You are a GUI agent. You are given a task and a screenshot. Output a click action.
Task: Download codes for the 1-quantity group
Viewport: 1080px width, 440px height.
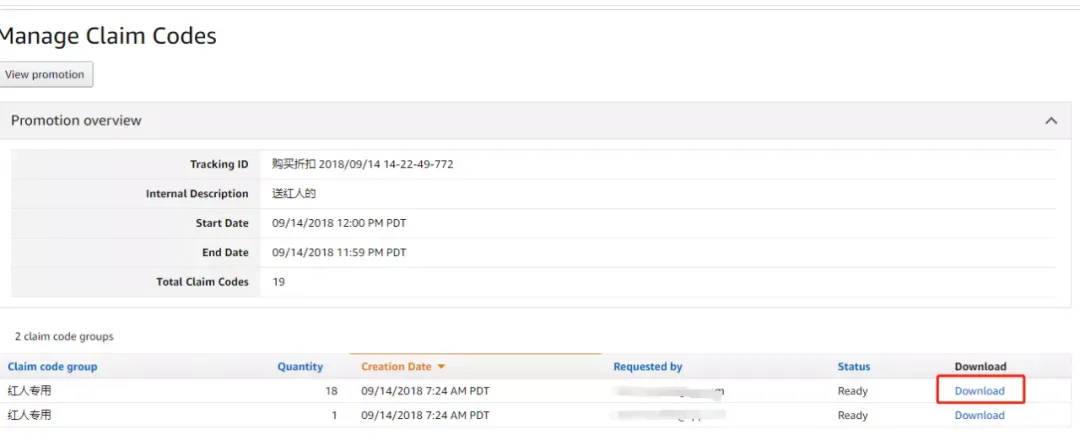coord(979,415)
